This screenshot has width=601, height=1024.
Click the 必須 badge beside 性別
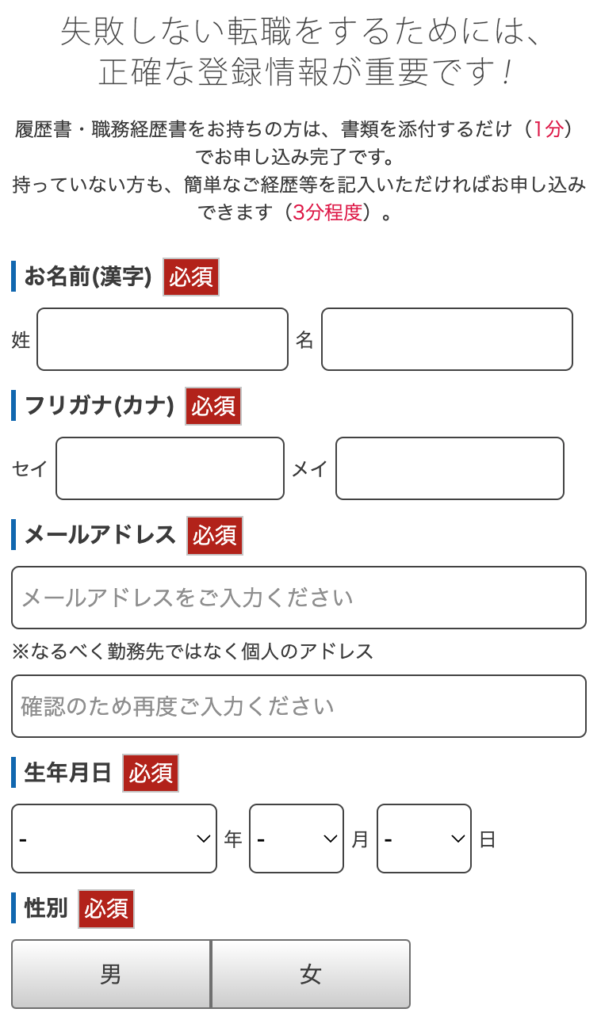coord(106,908)
